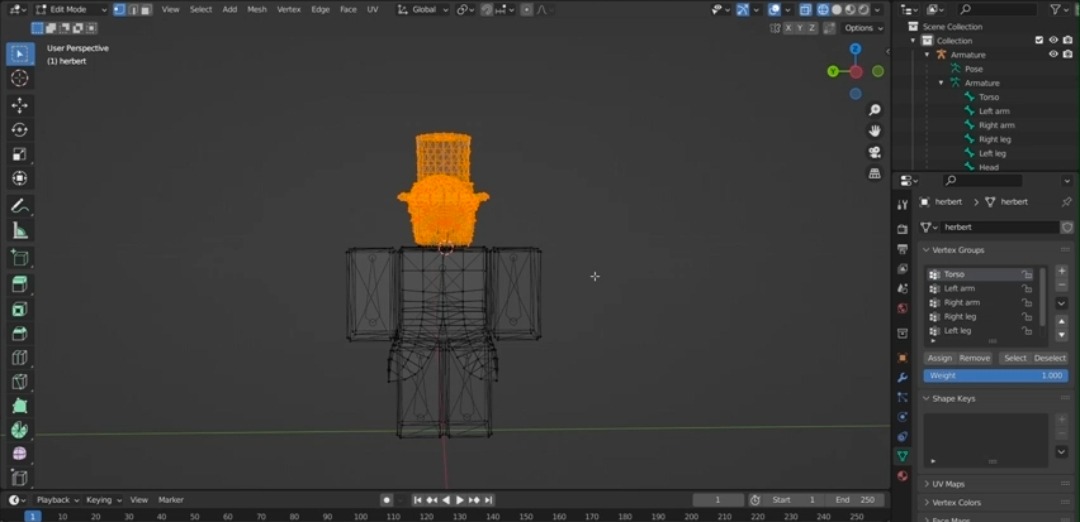Screen dimensions: 1080x522
Task: Adjust the Weight slider
Action: (995, 376)
